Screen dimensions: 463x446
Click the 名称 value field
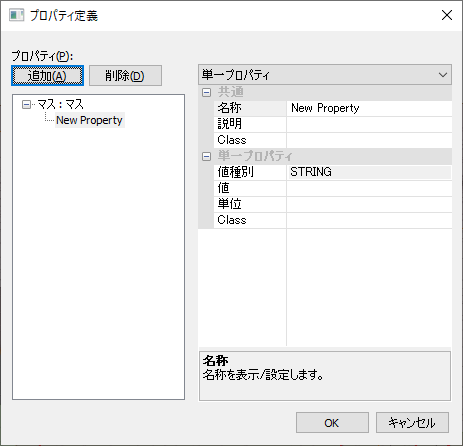pos(369,108)
